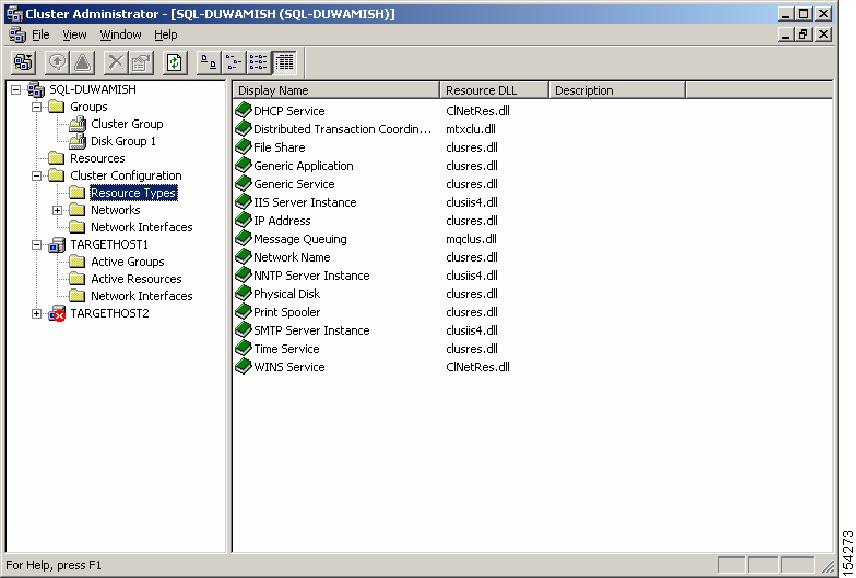856x578 pixels.
Task: Click clusiis4.dll in the SMTP Server row
Action: (x=472, y=330)
